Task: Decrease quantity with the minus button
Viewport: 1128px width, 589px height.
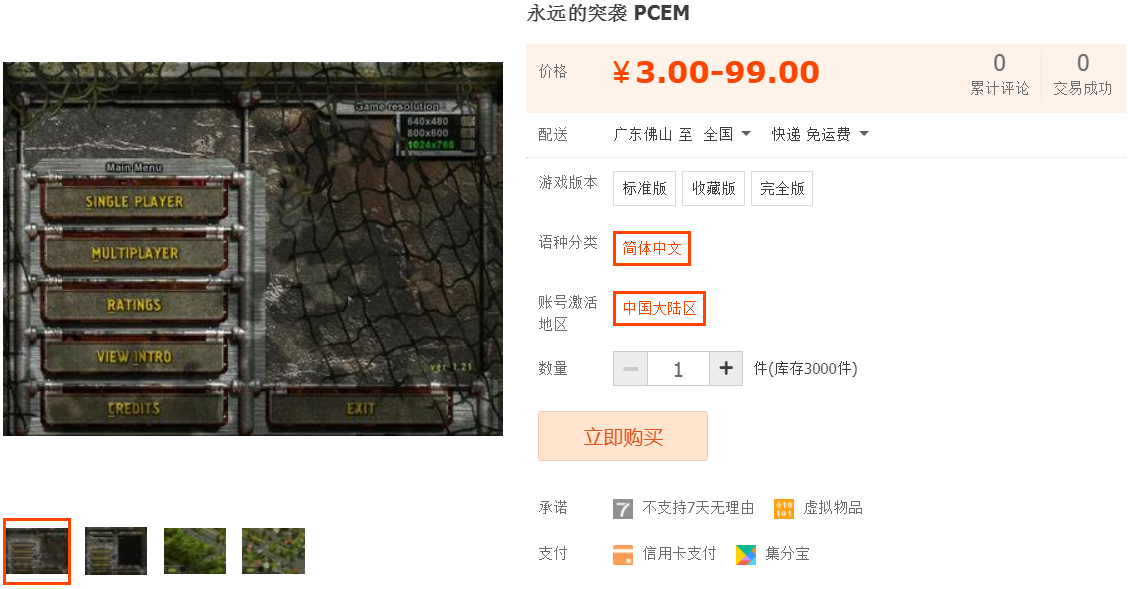Action: 630,369
